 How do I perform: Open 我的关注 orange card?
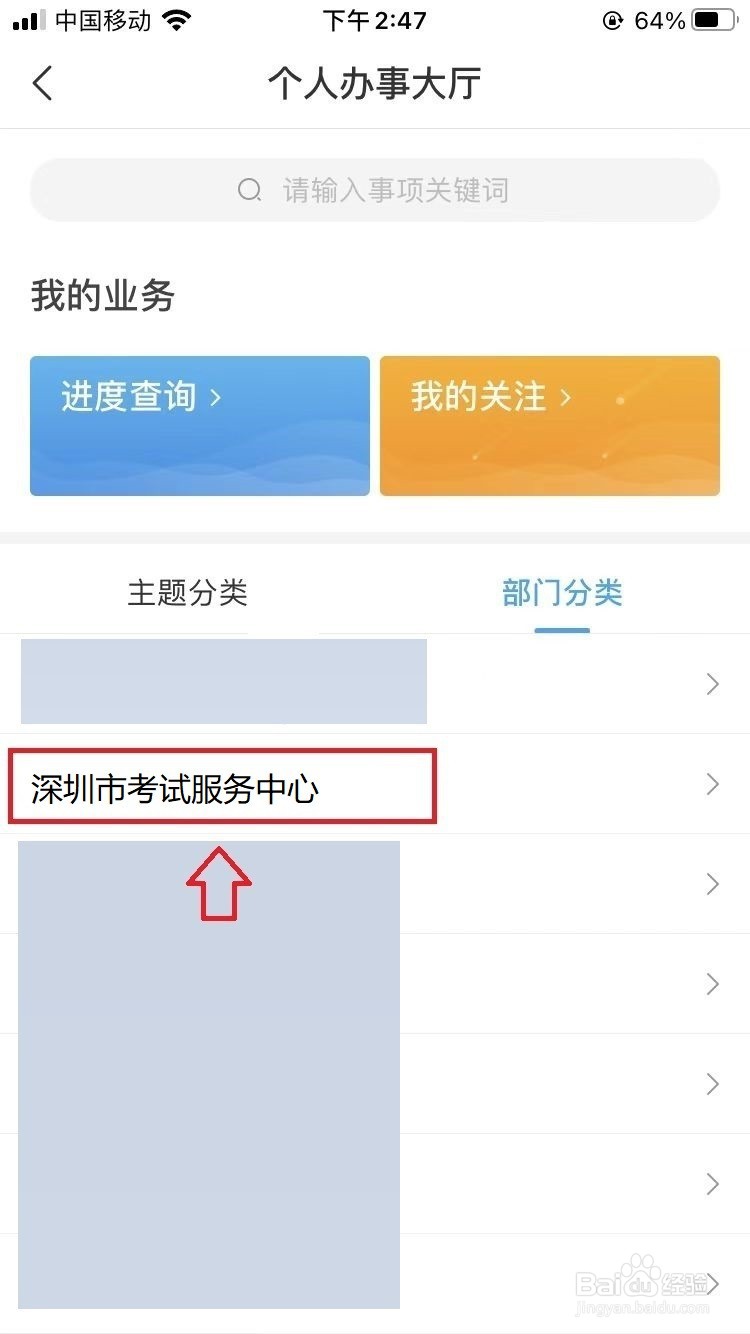tap(550, 426)
